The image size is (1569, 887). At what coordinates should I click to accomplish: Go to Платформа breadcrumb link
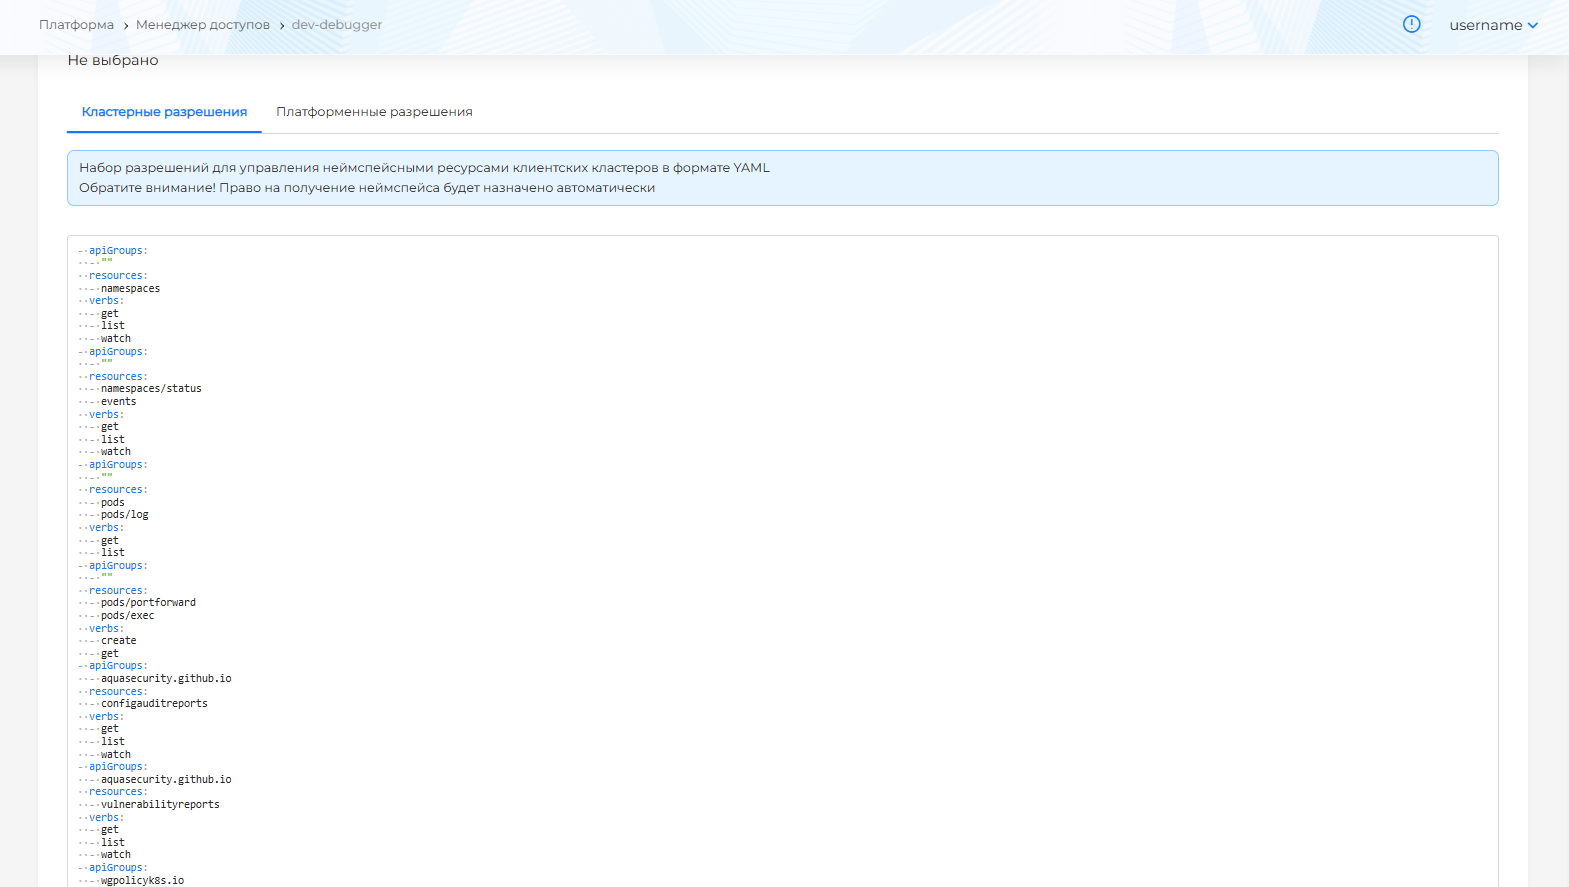pyautogui.click(x=76, y=25)
